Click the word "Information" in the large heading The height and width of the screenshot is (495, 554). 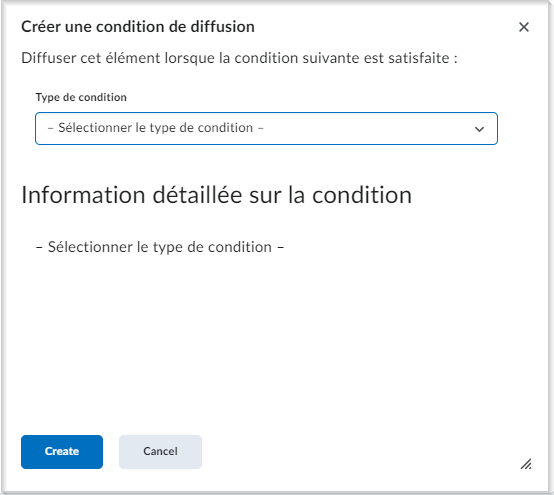(x=83, y=195)
